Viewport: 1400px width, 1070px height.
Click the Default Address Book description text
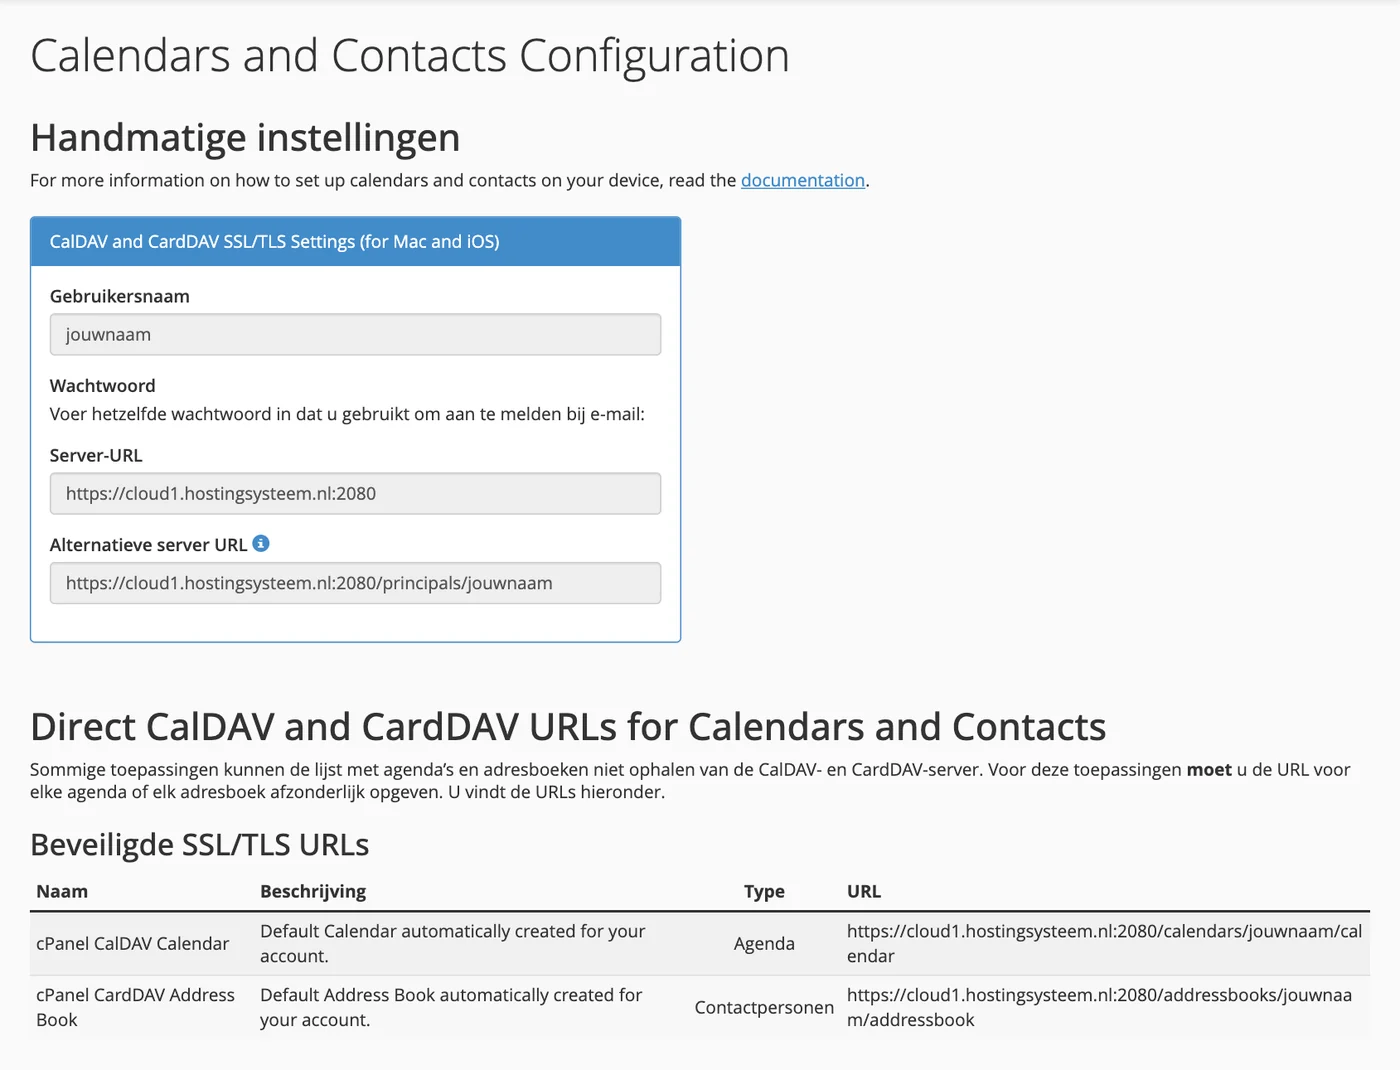(x=451, y=1007)
